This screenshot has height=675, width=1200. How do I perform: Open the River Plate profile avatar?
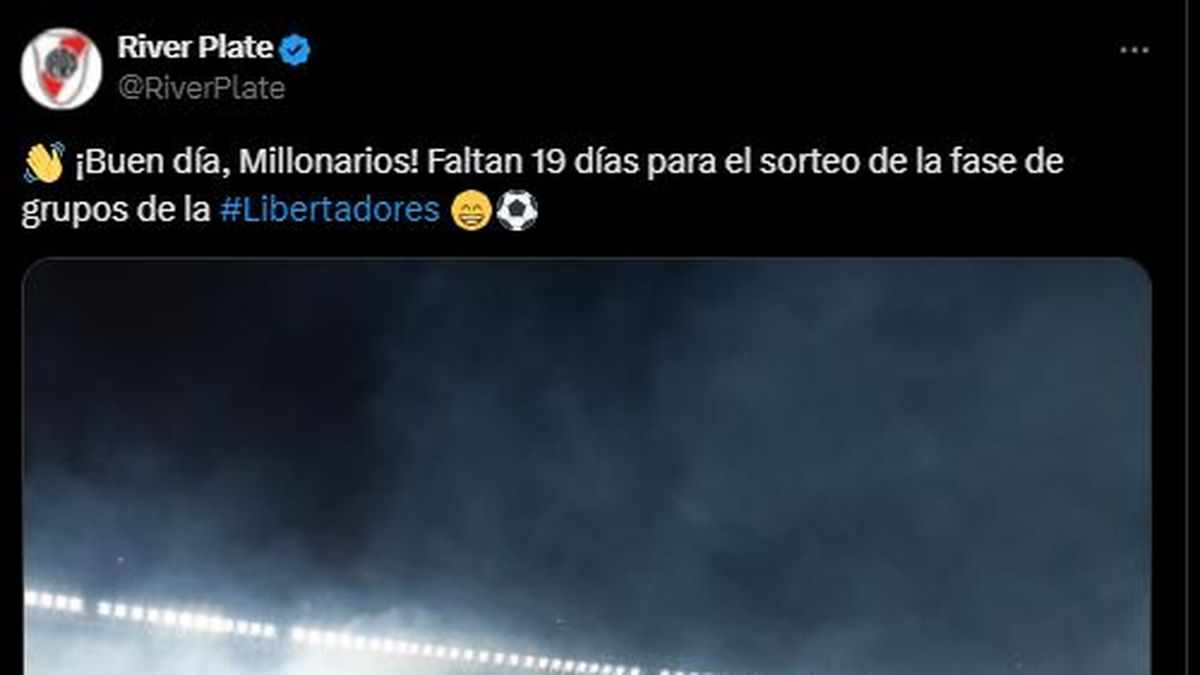pos(61,67)
